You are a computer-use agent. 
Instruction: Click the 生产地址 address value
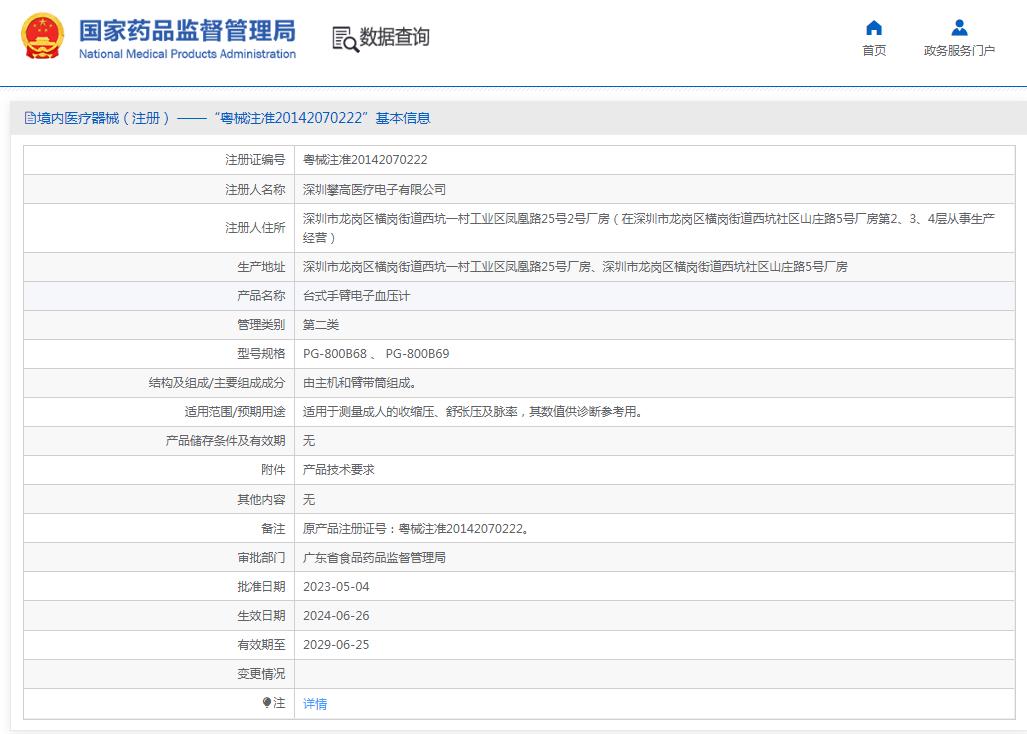(575, 266)
